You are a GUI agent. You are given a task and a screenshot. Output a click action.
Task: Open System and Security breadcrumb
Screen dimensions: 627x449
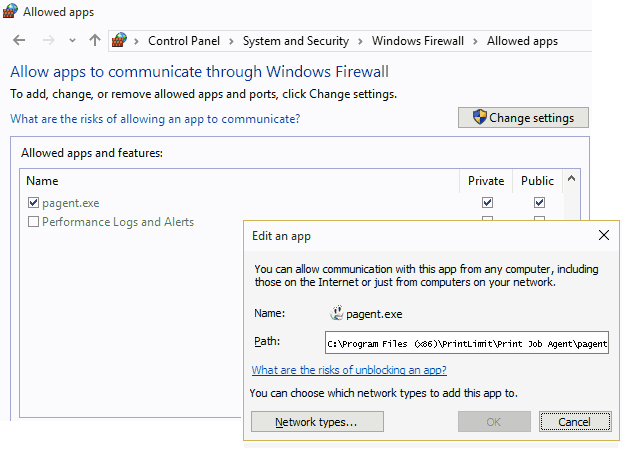[x=296, y=41]
